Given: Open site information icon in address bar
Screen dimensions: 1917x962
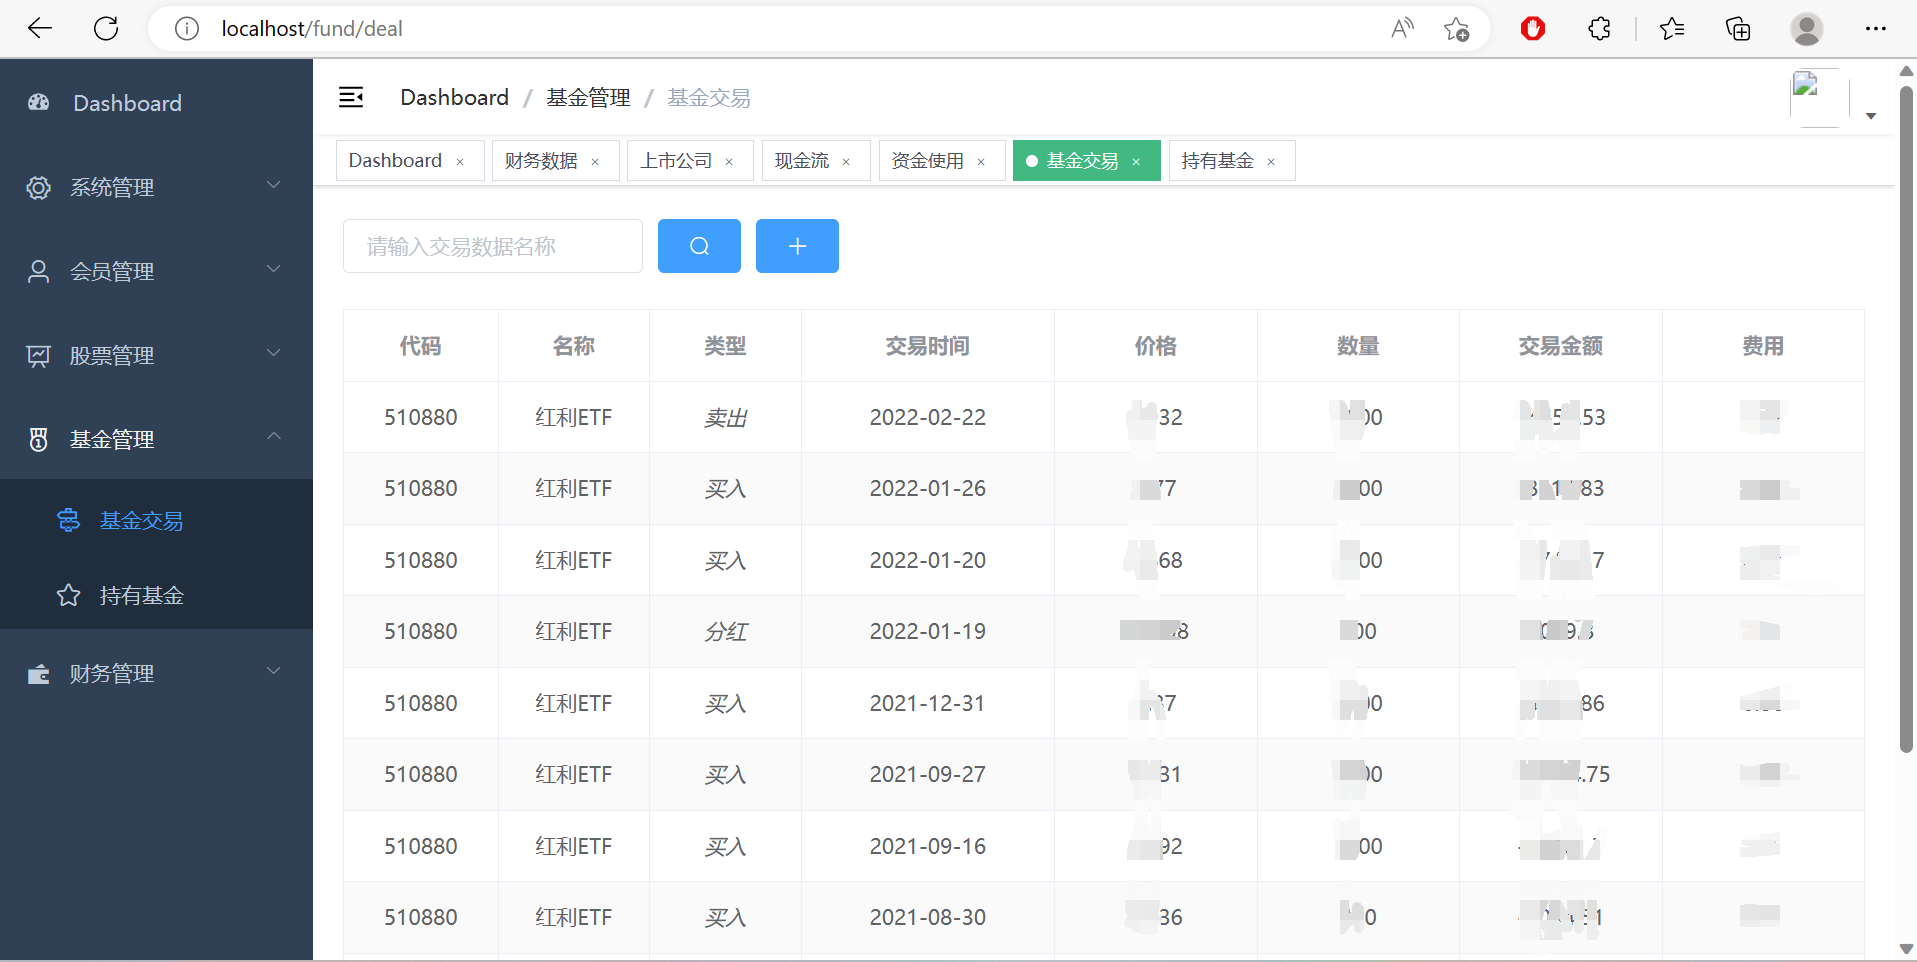Looking at the screenshot, I should [187, 29].
